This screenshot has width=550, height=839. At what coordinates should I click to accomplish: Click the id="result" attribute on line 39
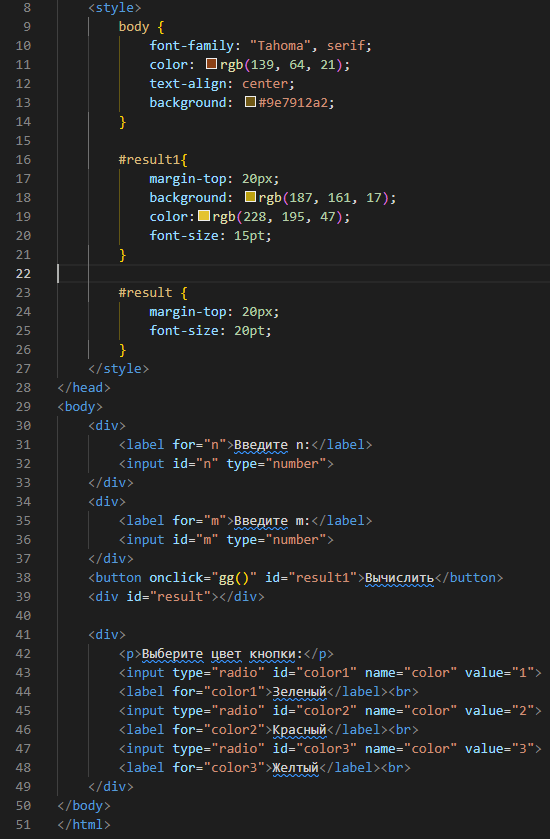click(169, 596)
